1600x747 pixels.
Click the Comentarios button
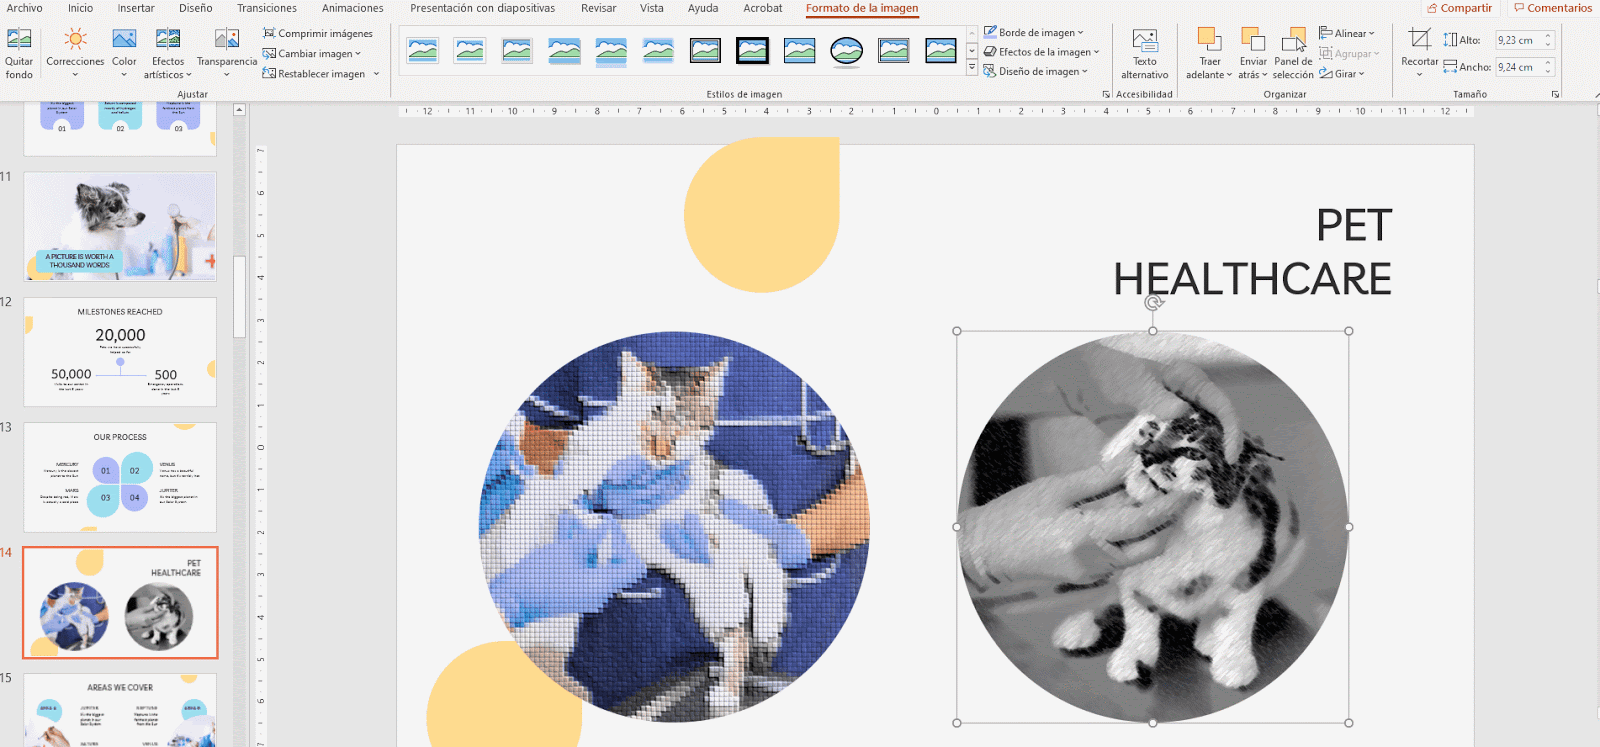[x=1552, y=8]
